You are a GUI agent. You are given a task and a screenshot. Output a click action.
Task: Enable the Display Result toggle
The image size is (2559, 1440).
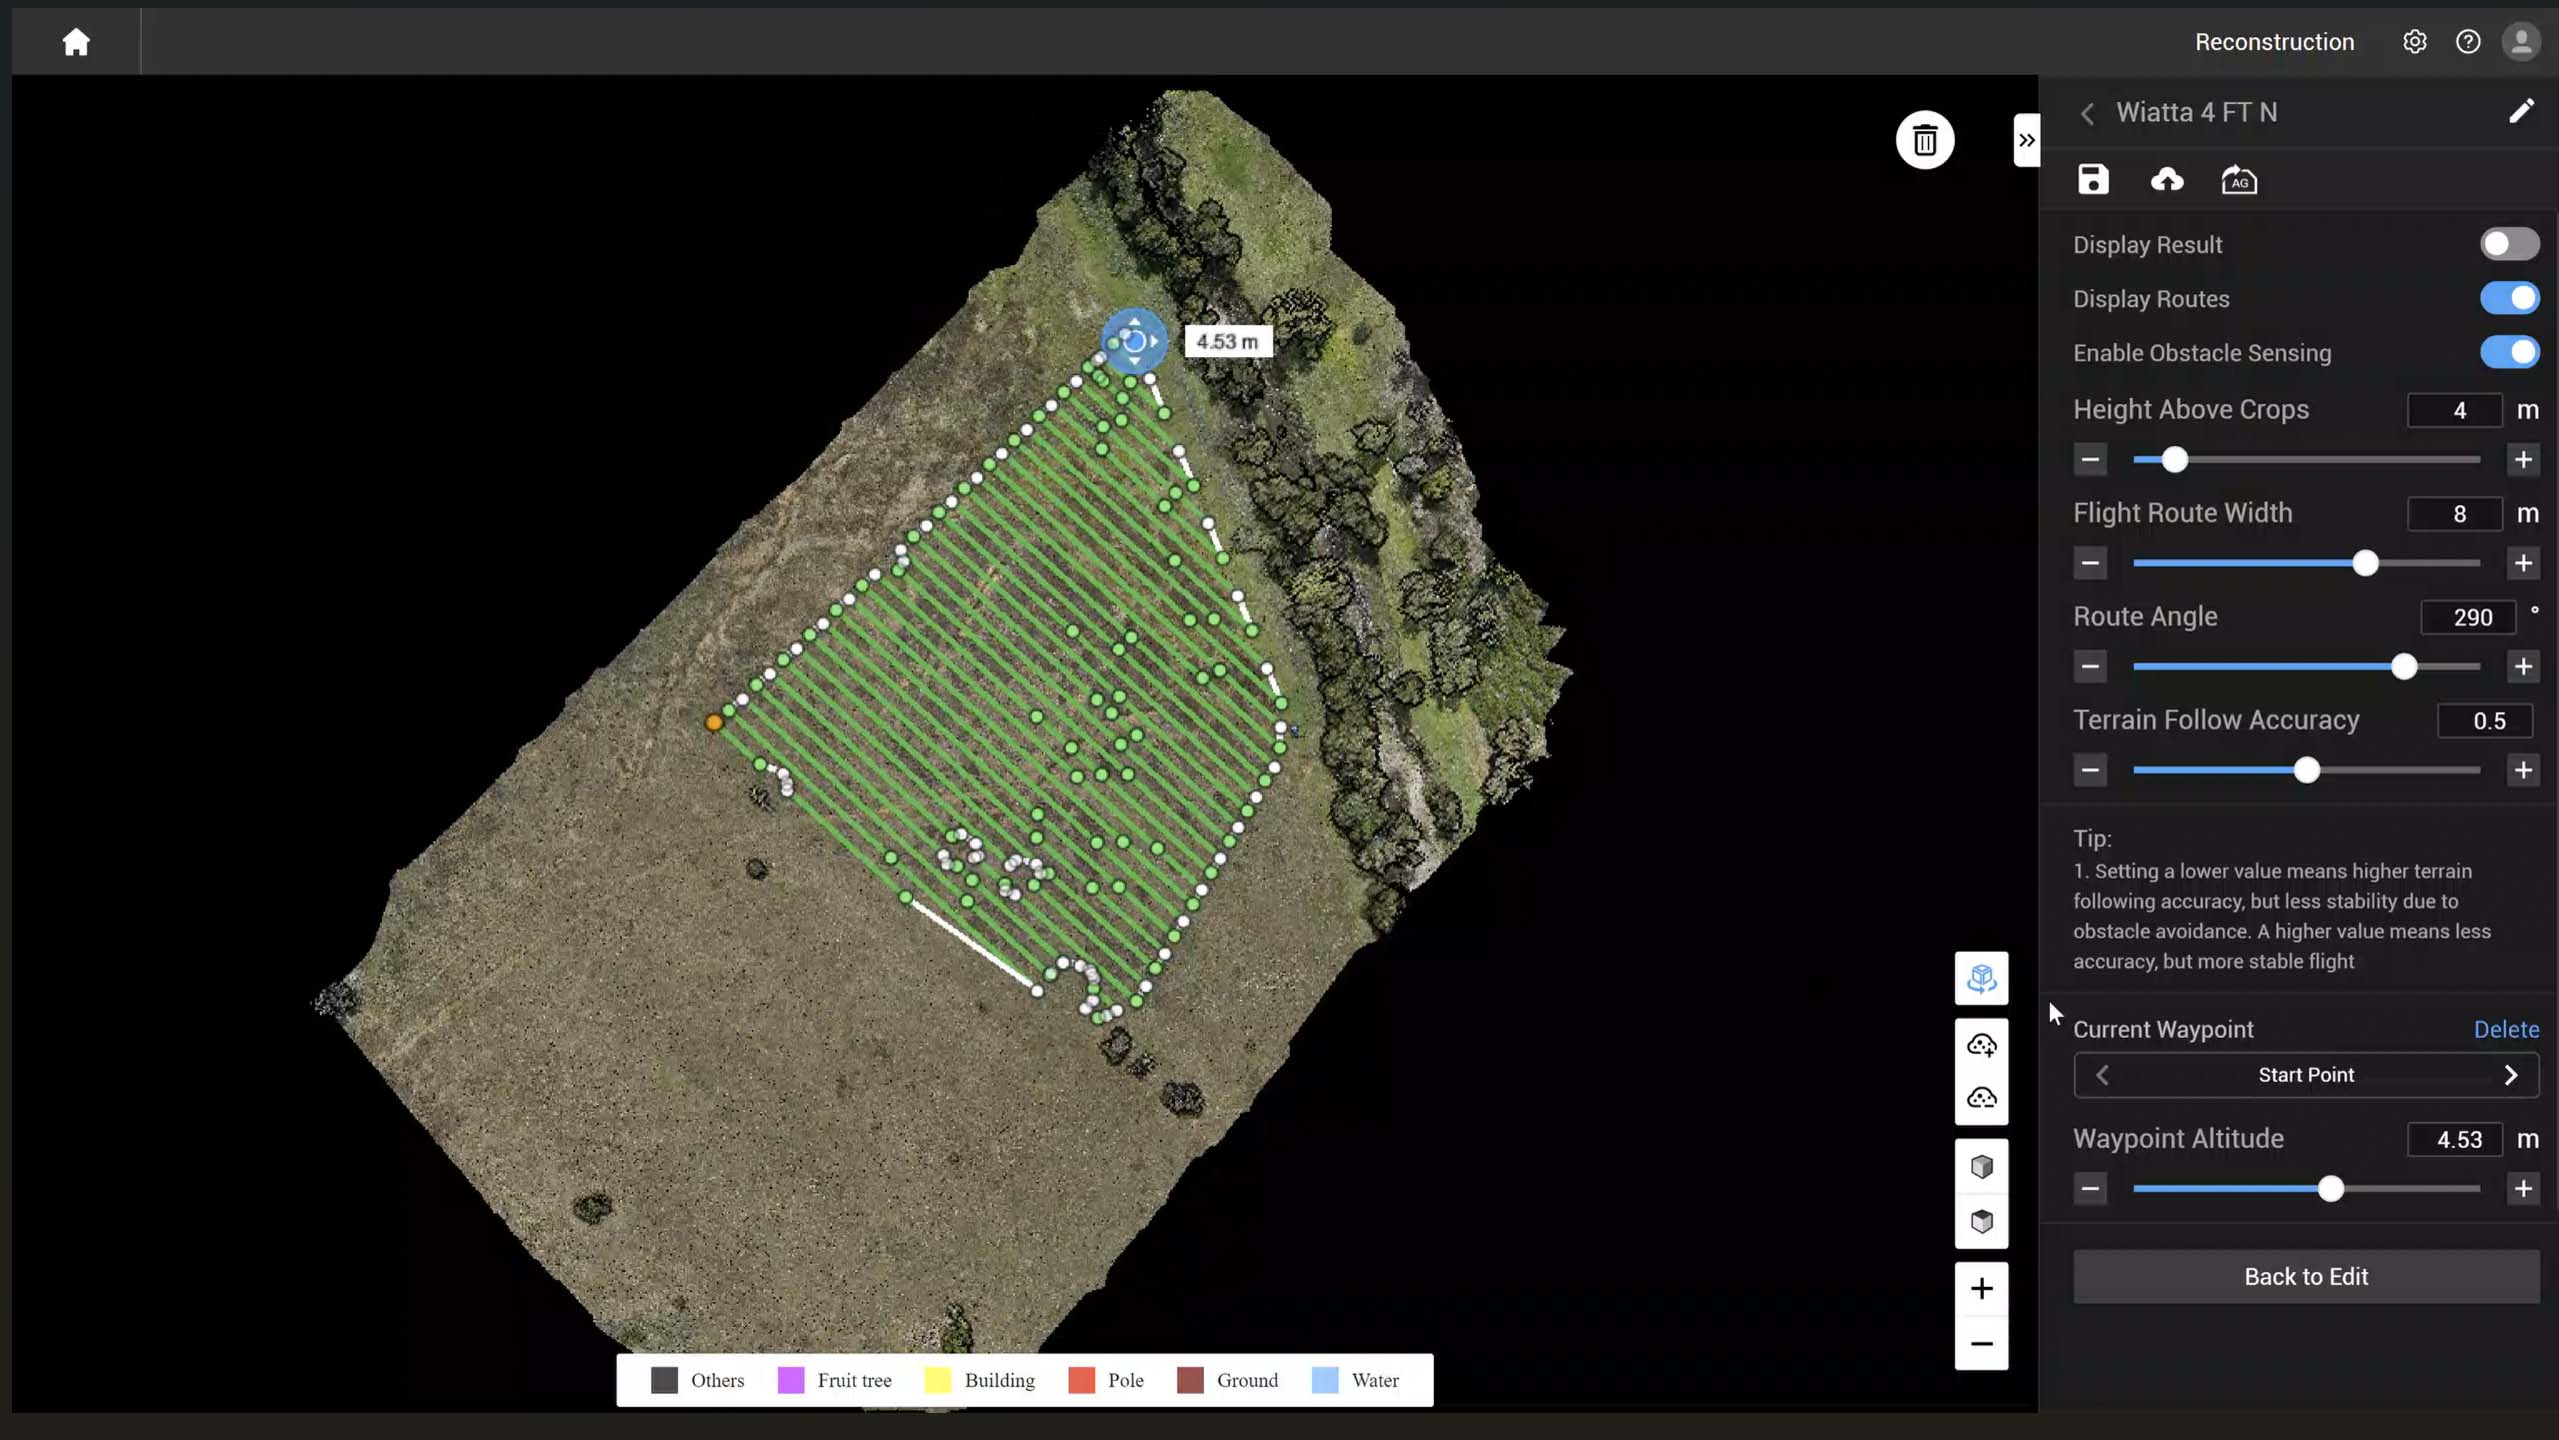[2508, 243]
